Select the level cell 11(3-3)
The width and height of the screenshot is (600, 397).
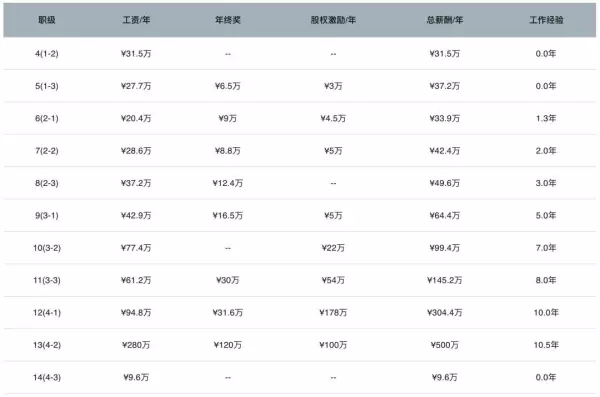pos(47,280)
